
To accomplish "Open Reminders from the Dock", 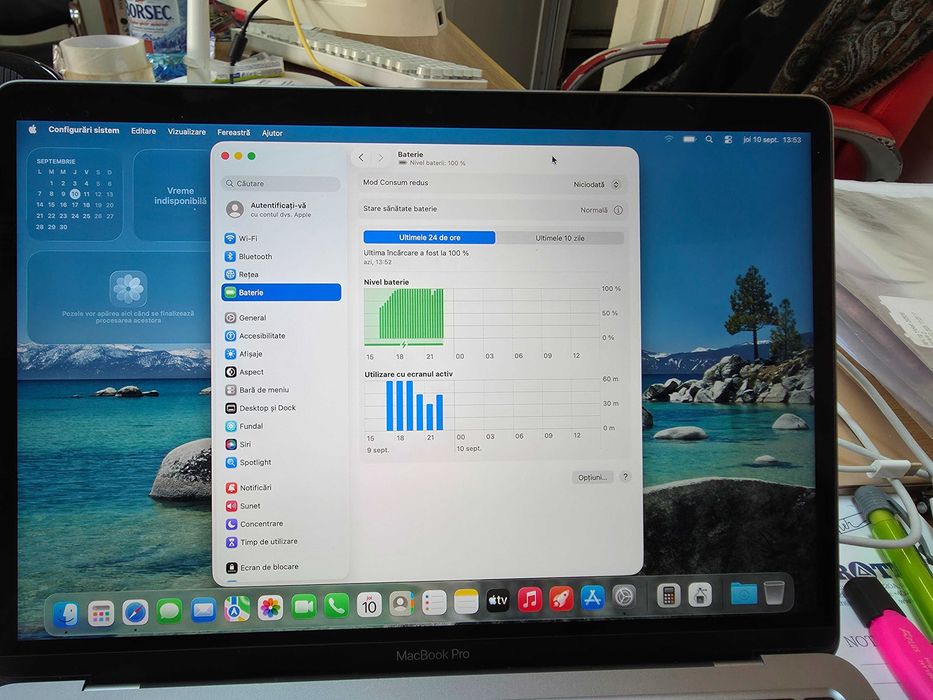I will coord(434,603).
